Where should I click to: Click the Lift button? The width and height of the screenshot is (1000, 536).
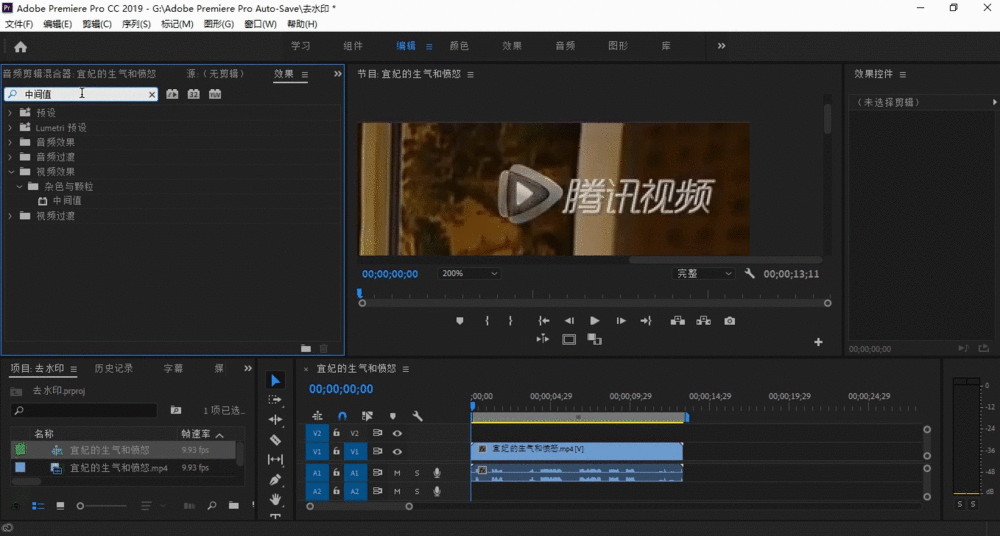point(677,321)
